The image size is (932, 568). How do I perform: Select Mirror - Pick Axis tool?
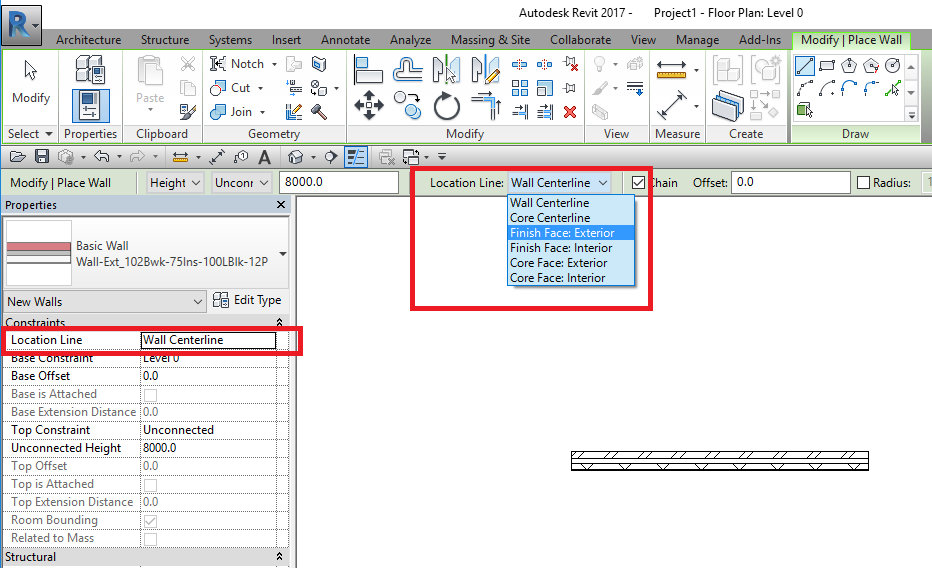pos(446,69)
